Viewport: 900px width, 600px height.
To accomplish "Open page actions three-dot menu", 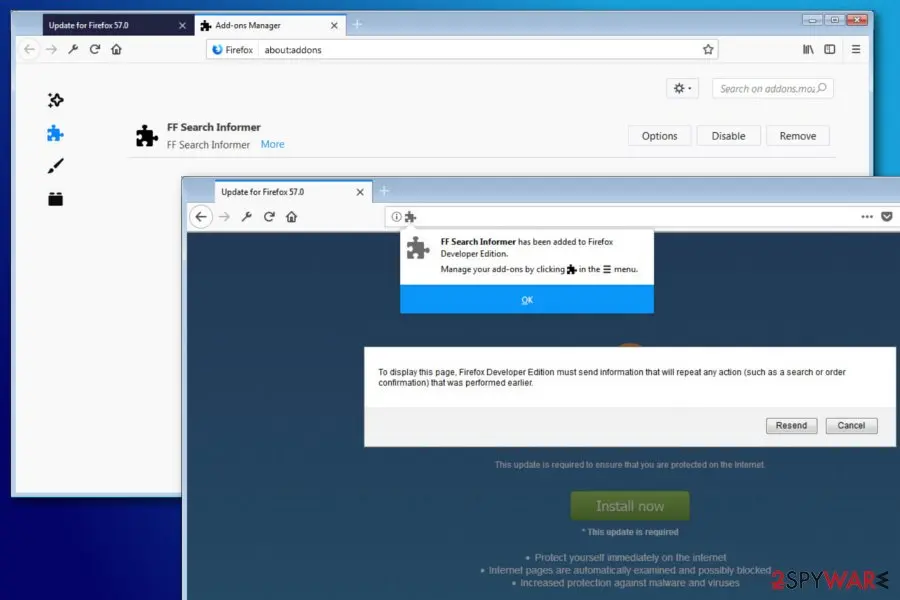I will (867, 216).
